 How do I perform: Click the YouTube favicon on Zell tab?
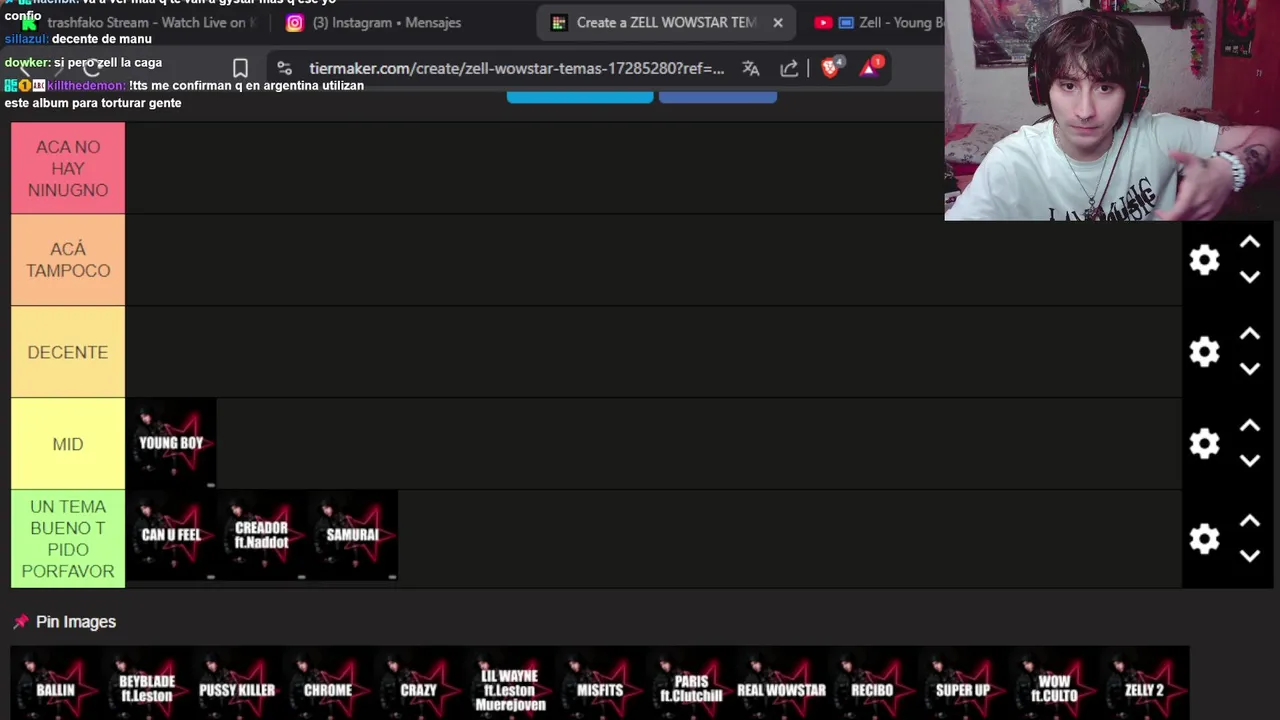823,22
